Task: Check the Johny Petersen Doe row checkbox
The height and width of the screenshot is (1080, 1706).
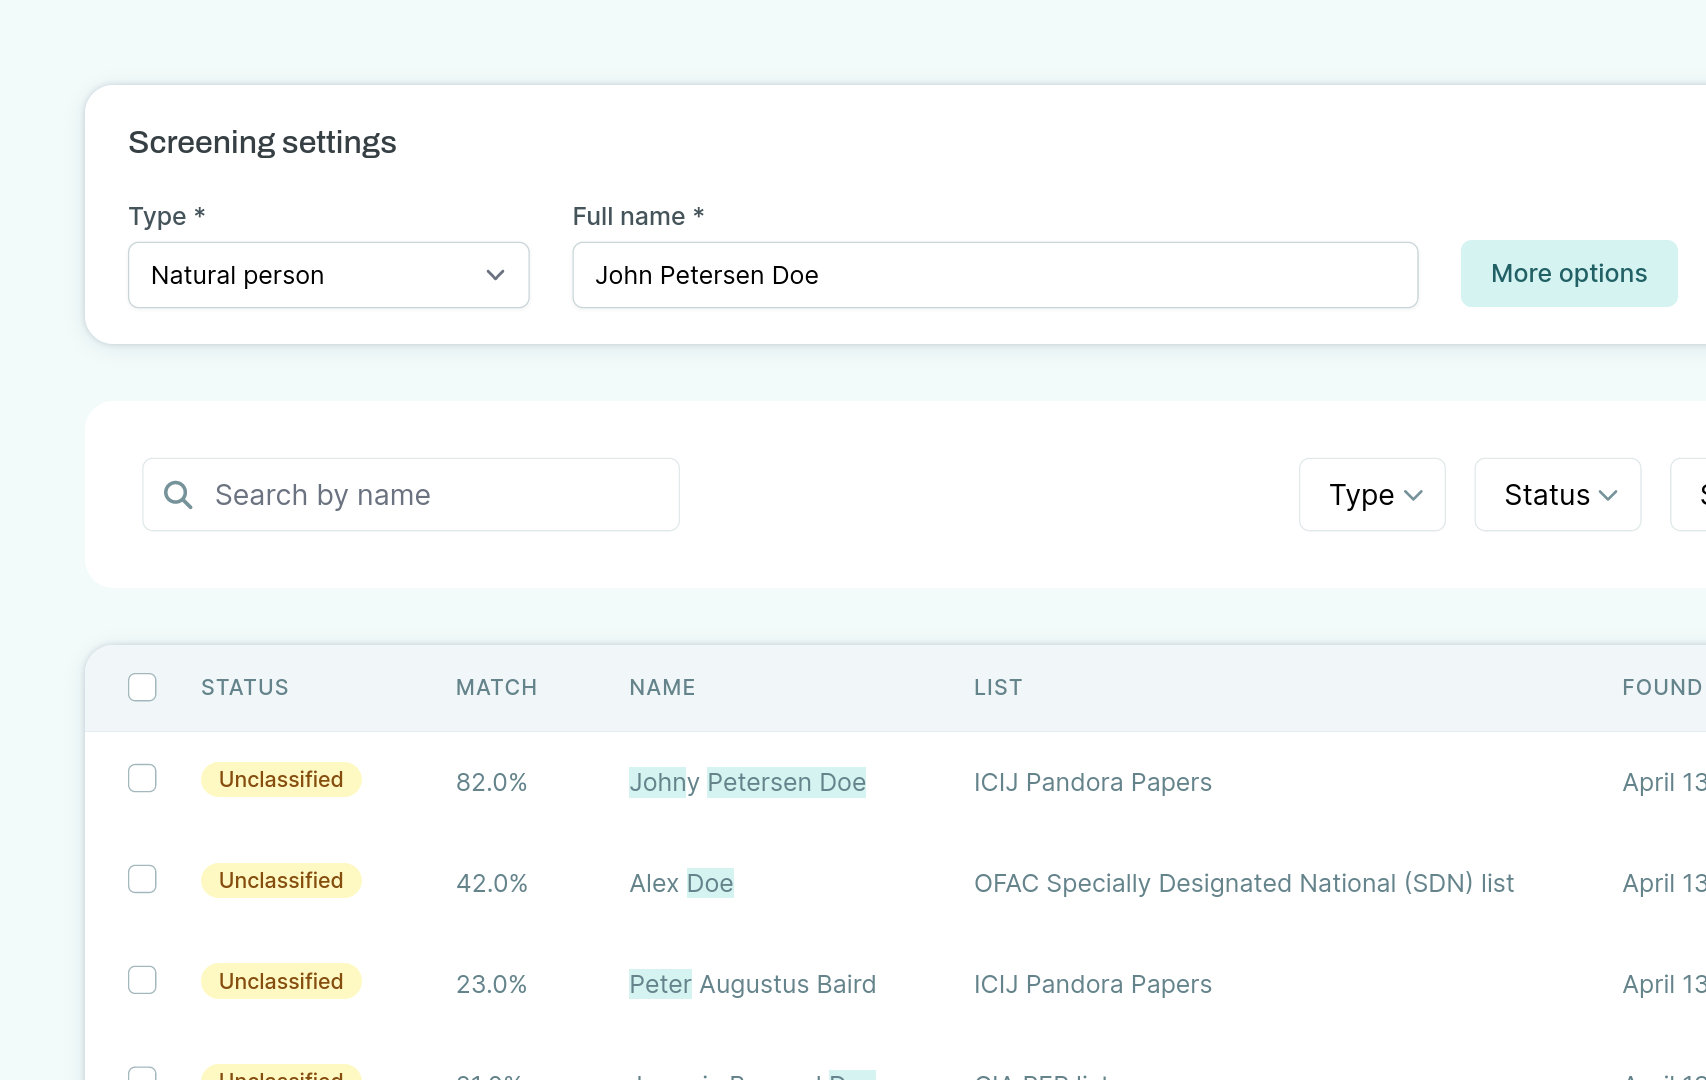Action: pyautogui.click(x=143, y=778)
